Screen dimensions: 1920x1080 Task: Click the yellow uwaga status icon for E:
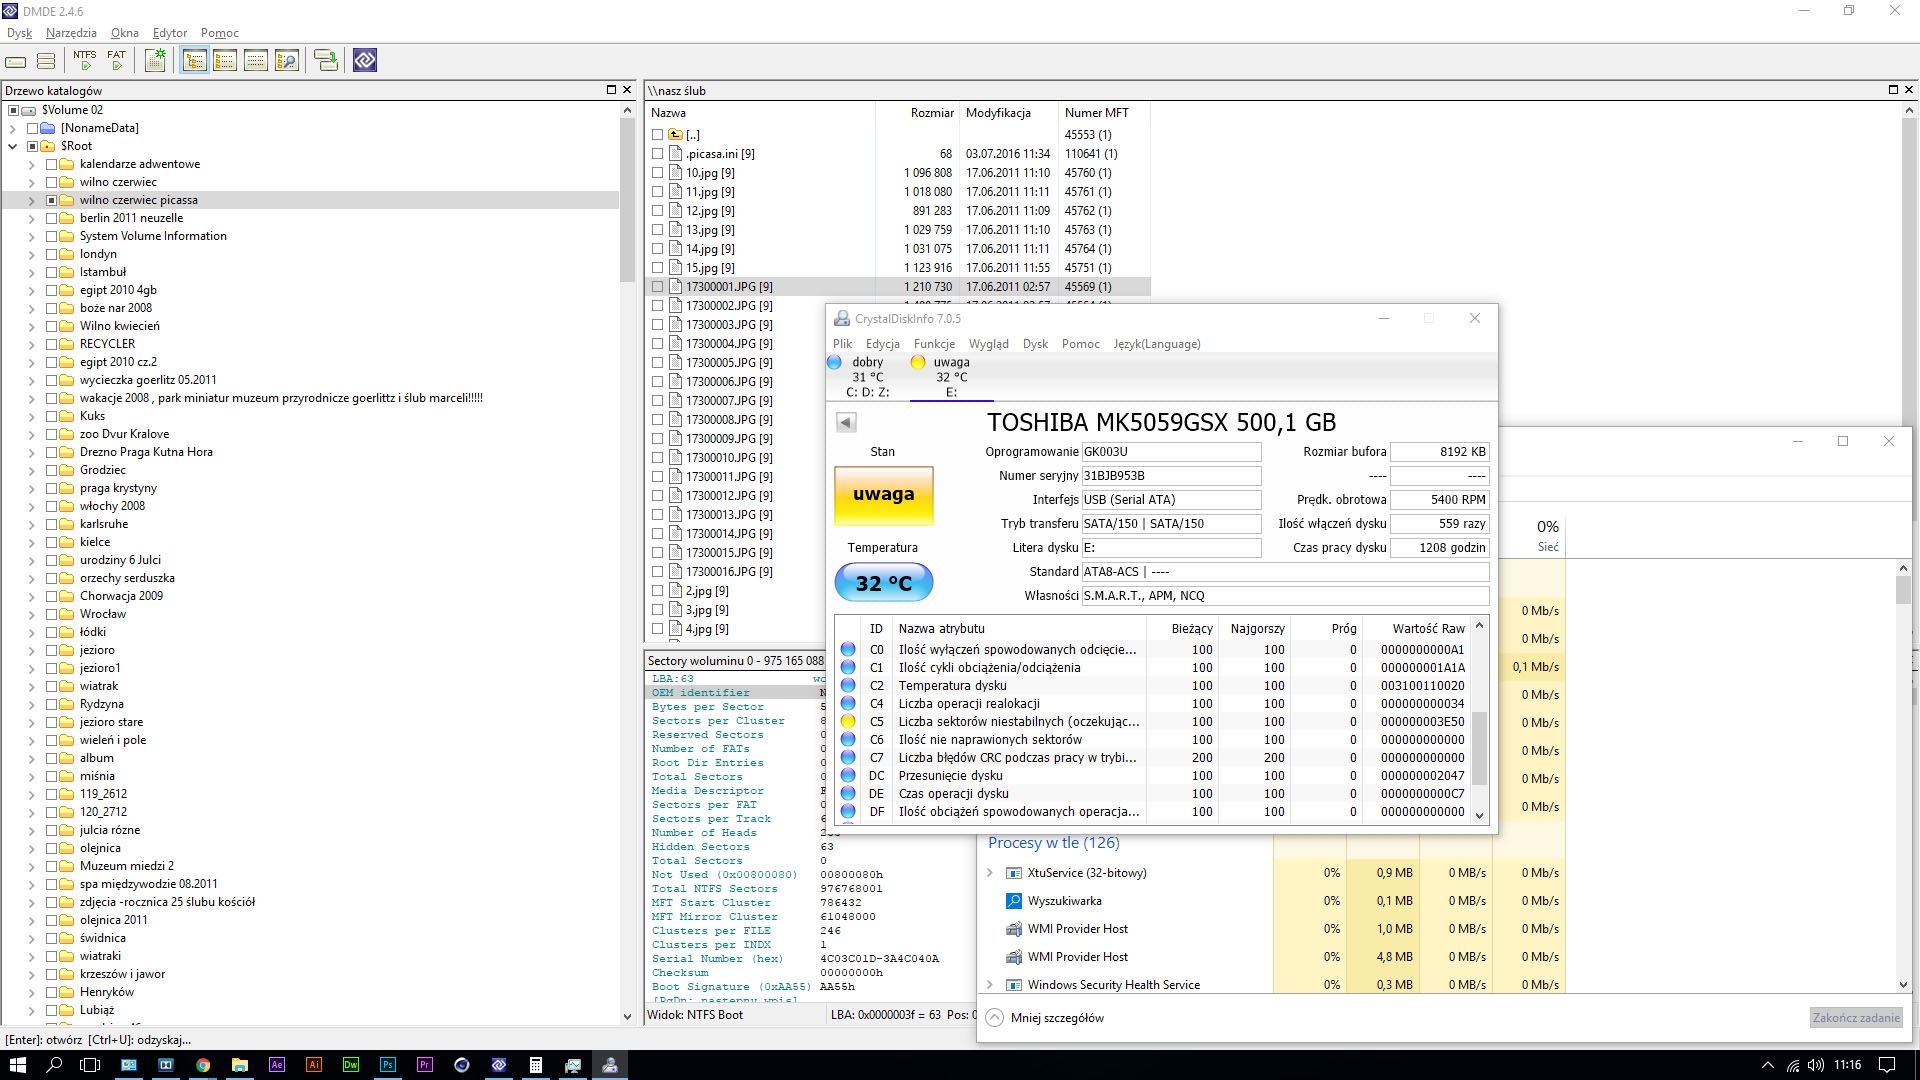[918, 362]
